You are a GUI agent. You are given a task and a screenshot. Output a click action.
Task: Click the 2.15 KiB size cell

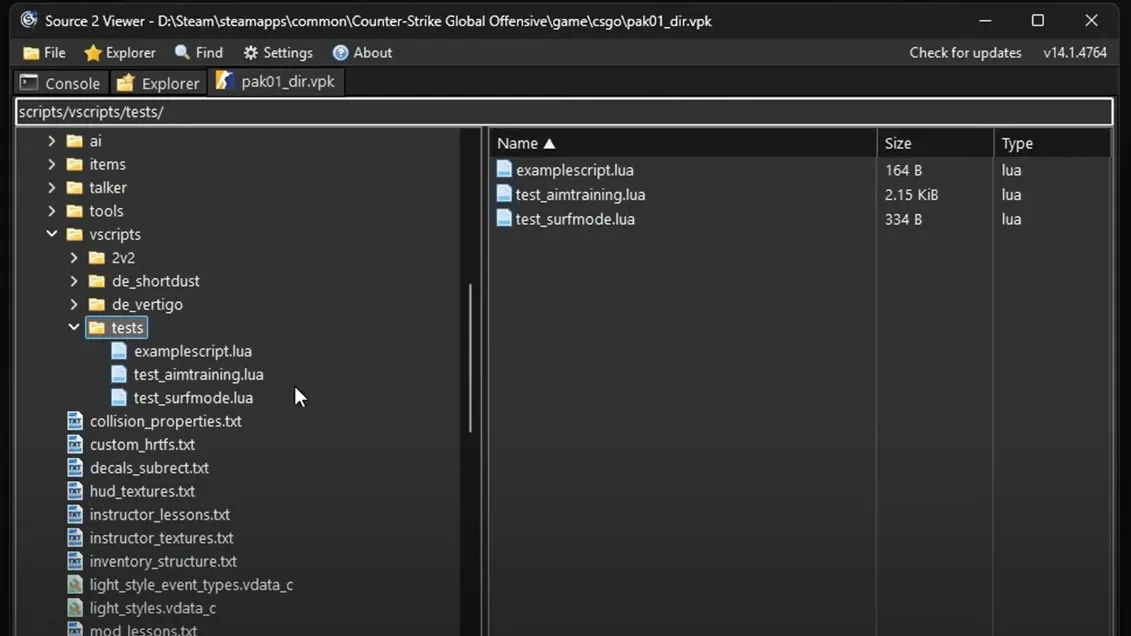tap(911, 195)
